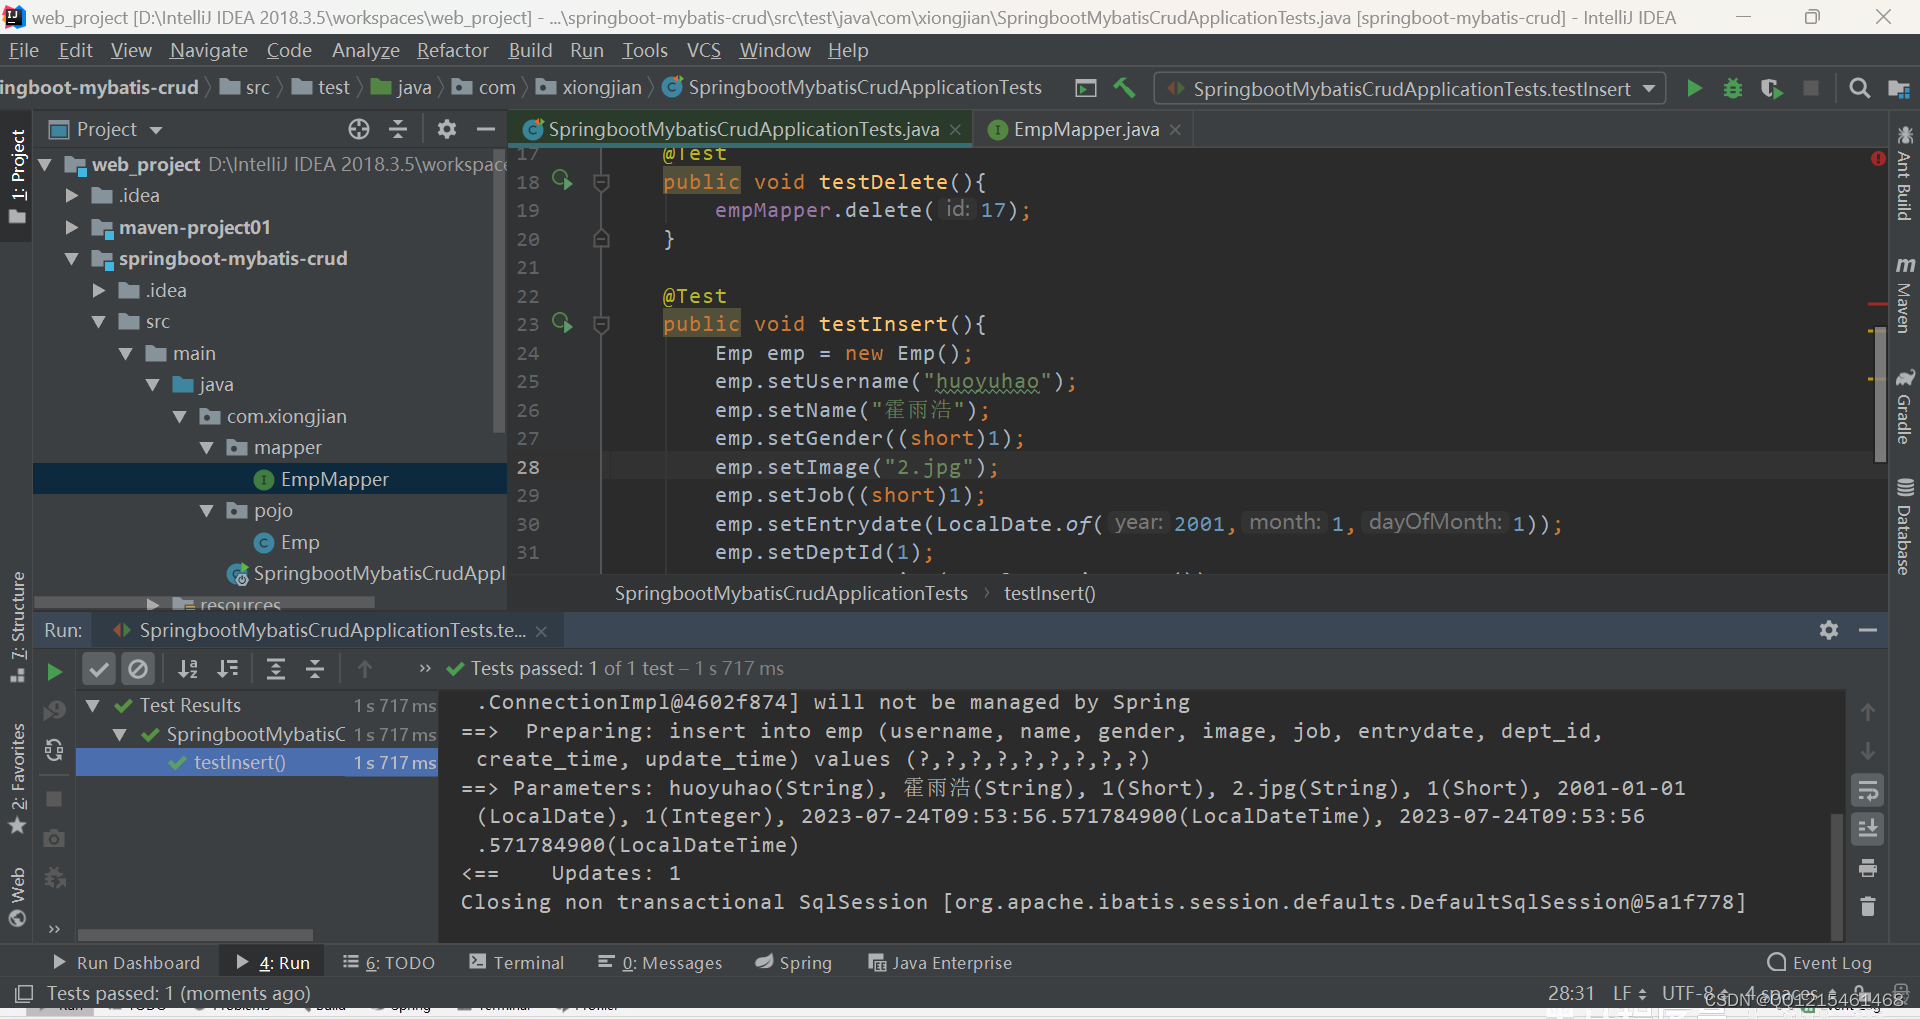Toggle the Gradle side panel
This screenshot has width=1920, height=1019.
(x=1904, y=406)
